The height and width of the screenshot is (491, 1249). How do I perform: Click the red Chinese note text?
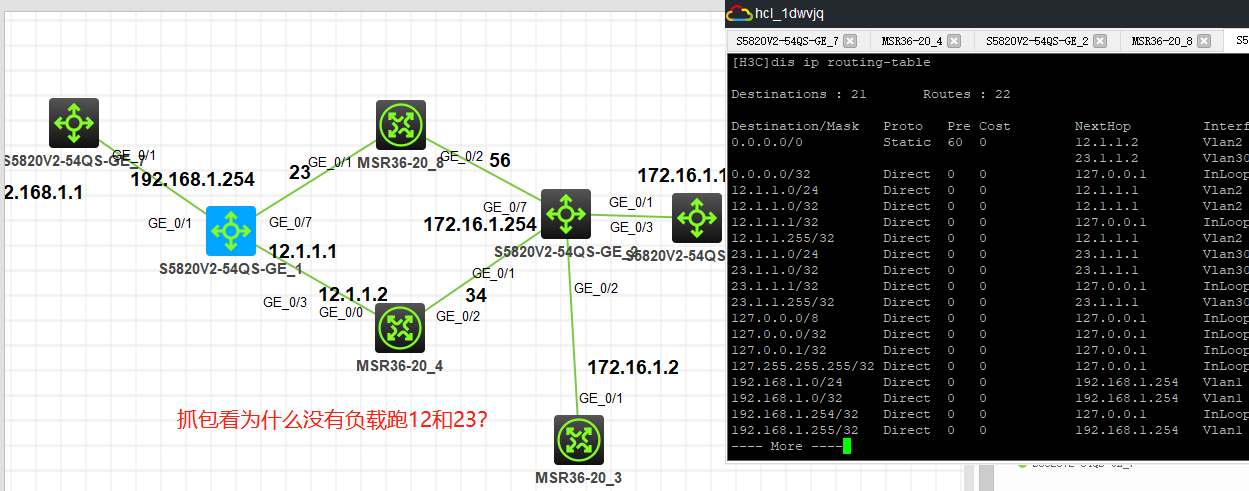pyautogui.click(x=332, y=420)
